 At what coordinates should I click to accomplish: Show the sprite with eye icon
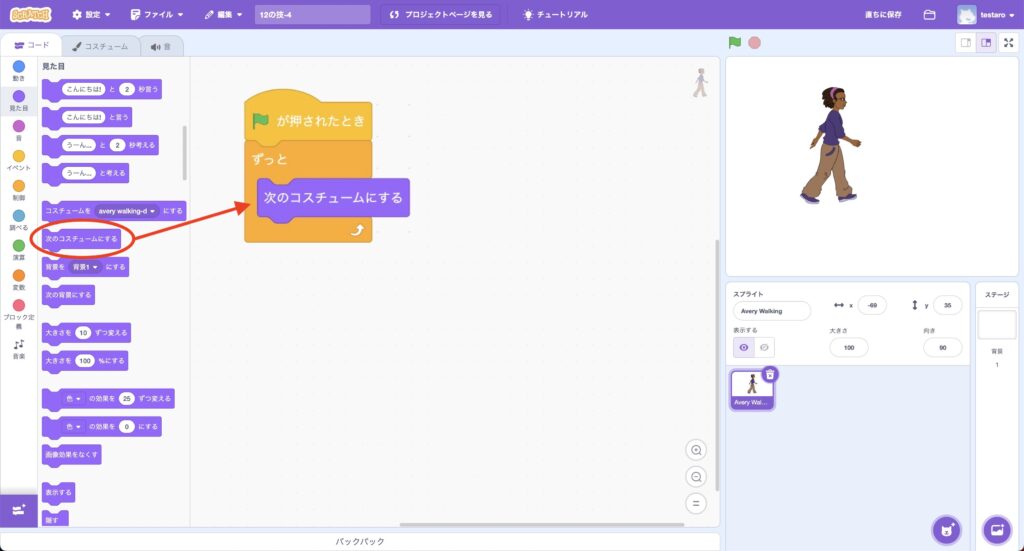coord(744,347)
